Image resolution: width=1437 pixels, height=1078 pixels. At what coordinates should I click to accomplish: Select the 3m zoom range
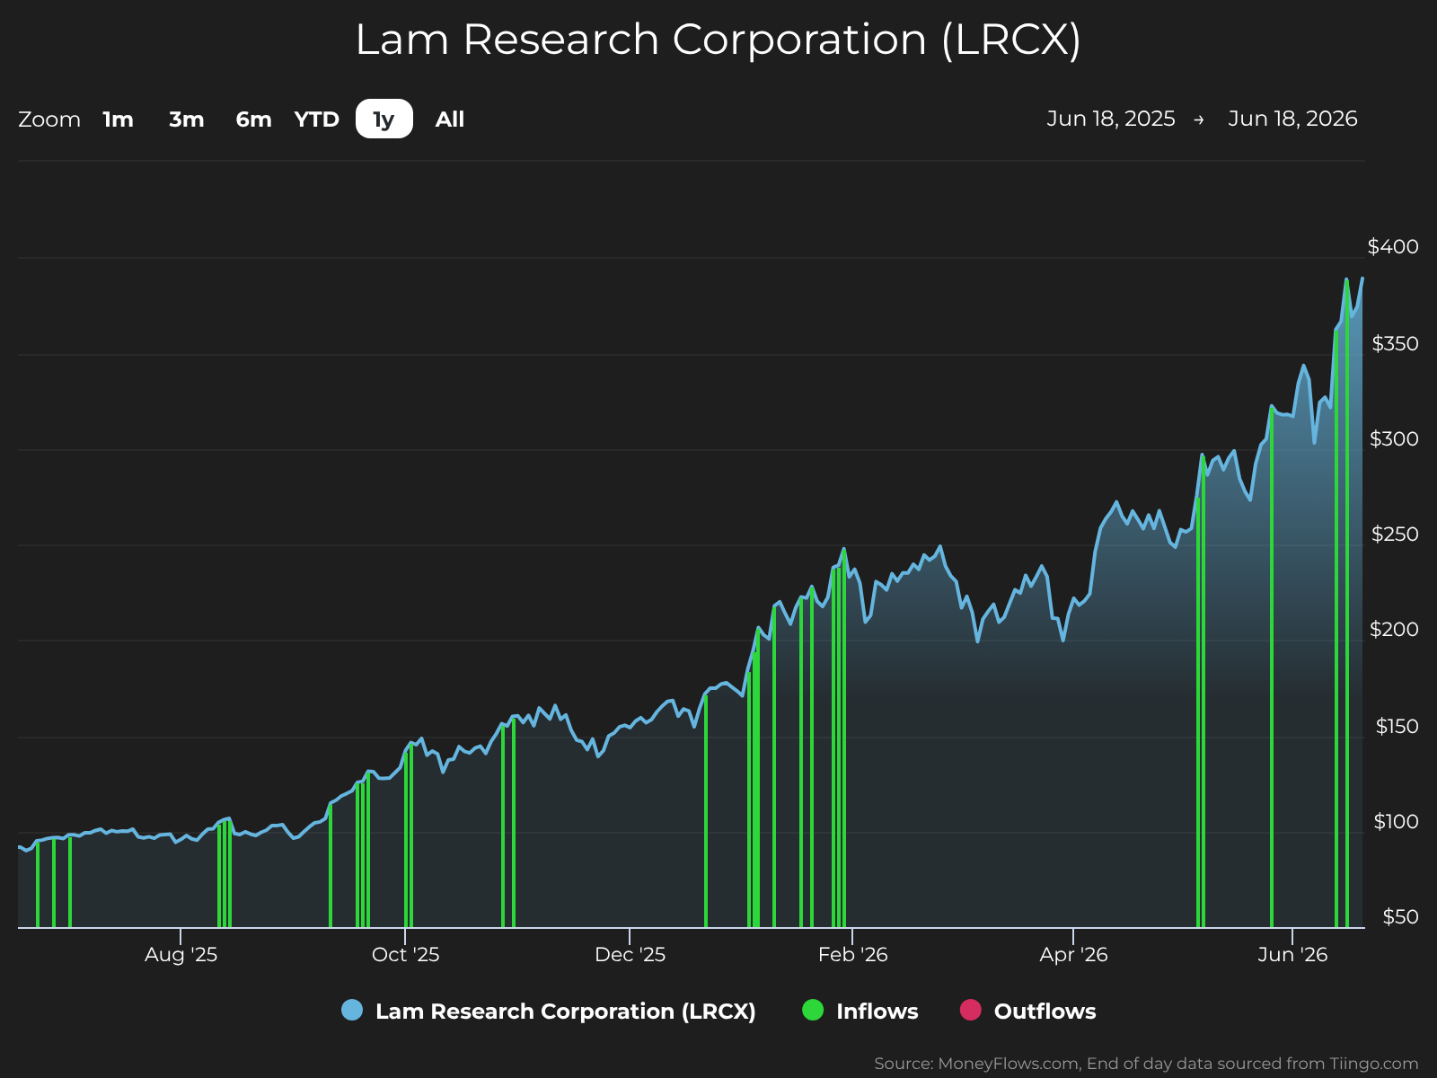186,119
